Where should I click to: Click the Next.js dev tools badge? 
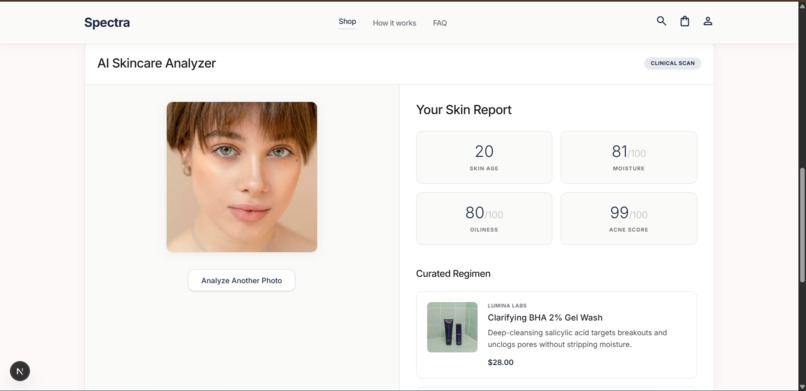tap(20, 371)
